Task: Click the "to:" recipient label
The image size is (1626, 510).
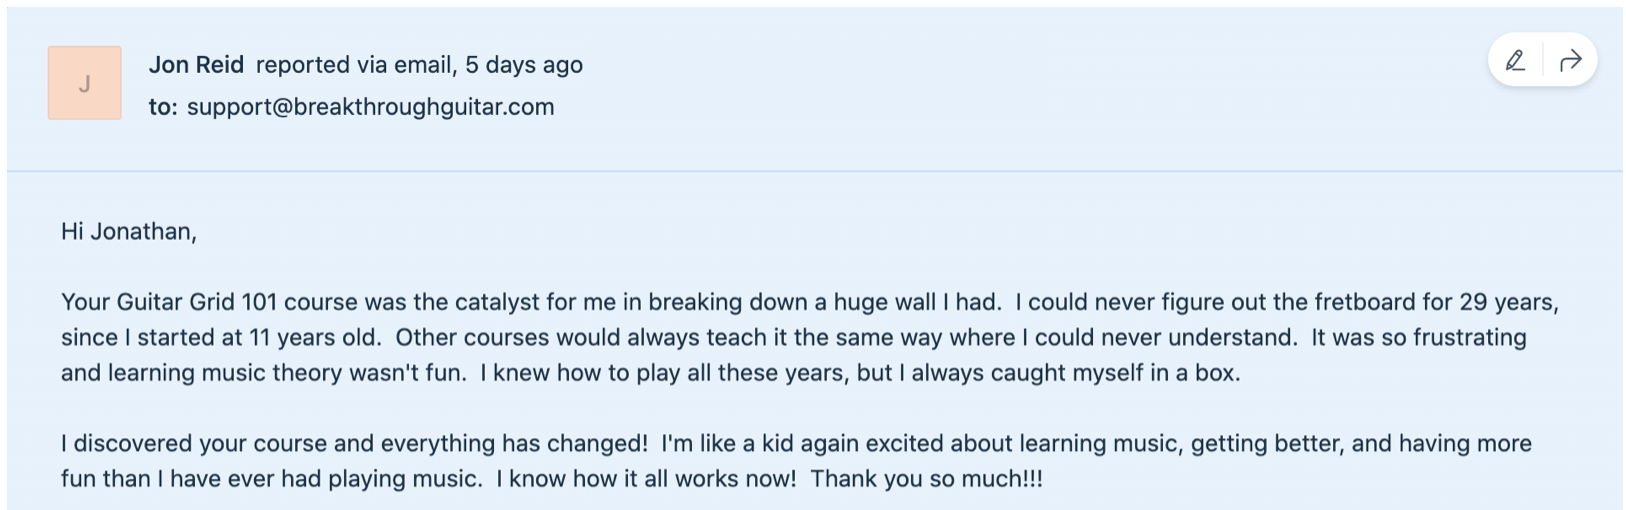Action: click(x=163, y=107)
